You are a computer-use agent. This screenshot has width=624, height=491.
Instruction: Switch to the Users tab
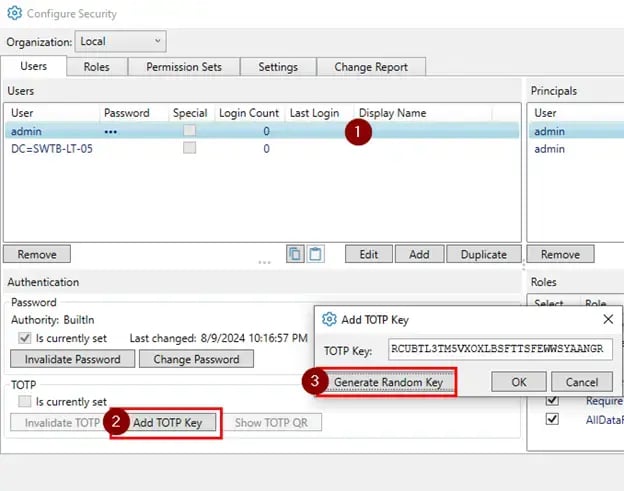(33, 66)
